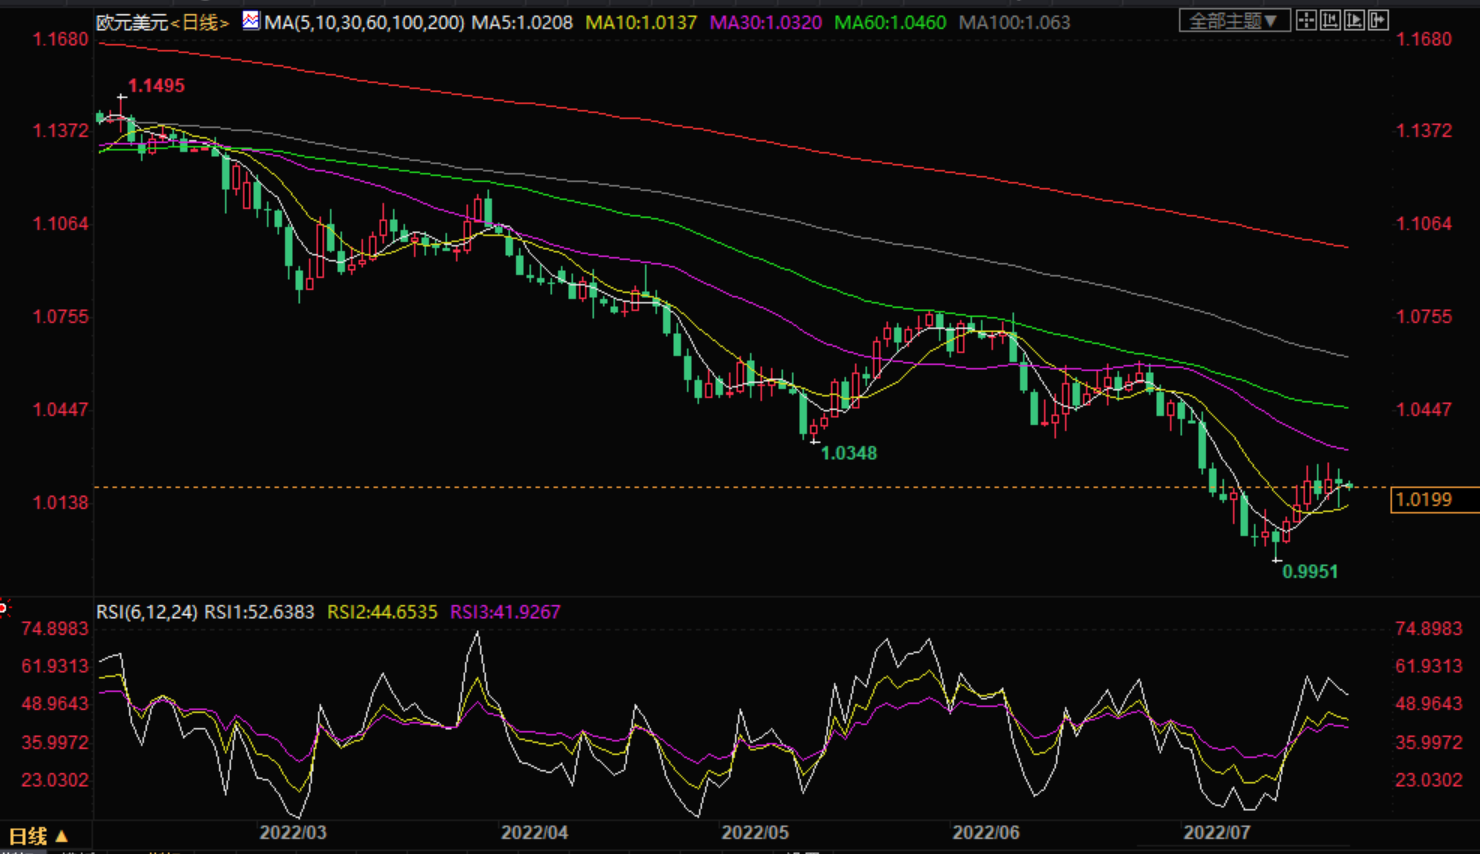The image size is (1480, 854).
Task: Click the jump-to-start range icon
Action: [1330, 21]
